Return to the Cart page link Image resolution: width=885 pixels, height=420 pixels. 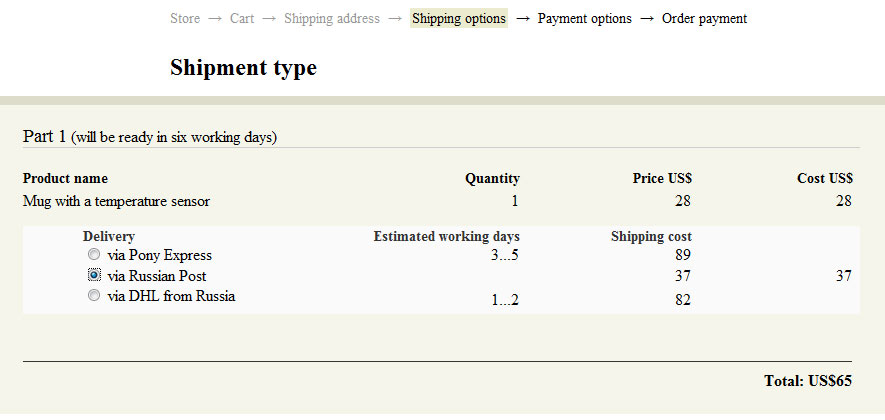[x=242, y=18]
